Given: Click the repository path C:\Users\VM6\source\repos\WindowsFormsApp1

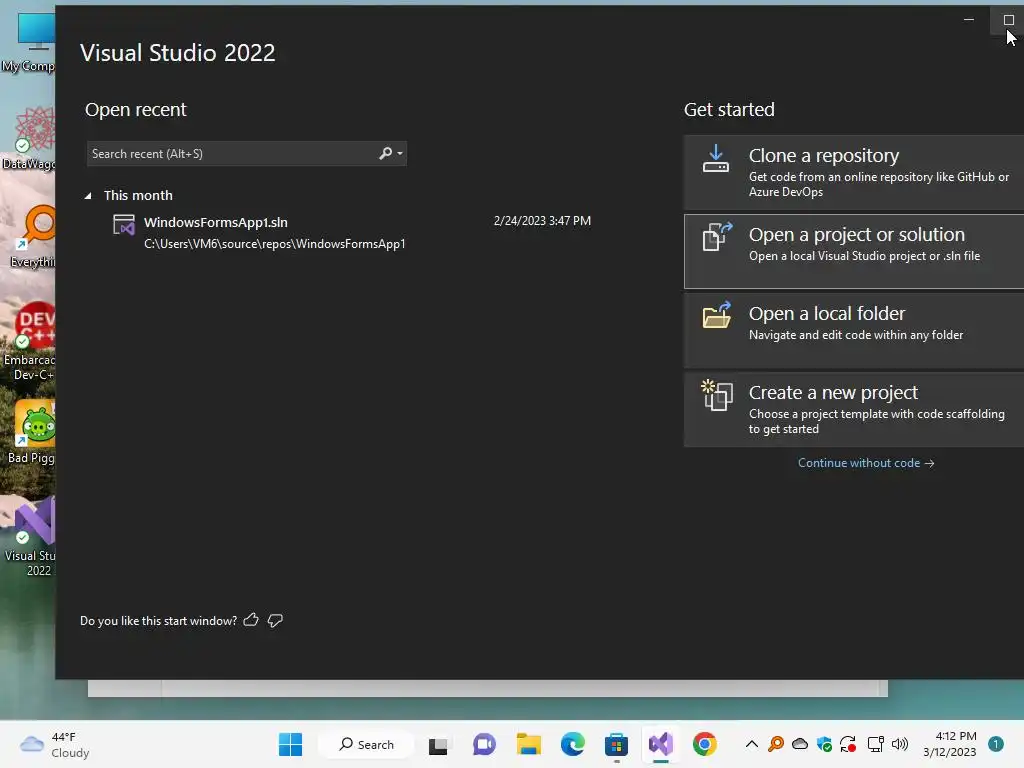Looking at the screenshot, I should pyautogui.click(x=275, y=244).
